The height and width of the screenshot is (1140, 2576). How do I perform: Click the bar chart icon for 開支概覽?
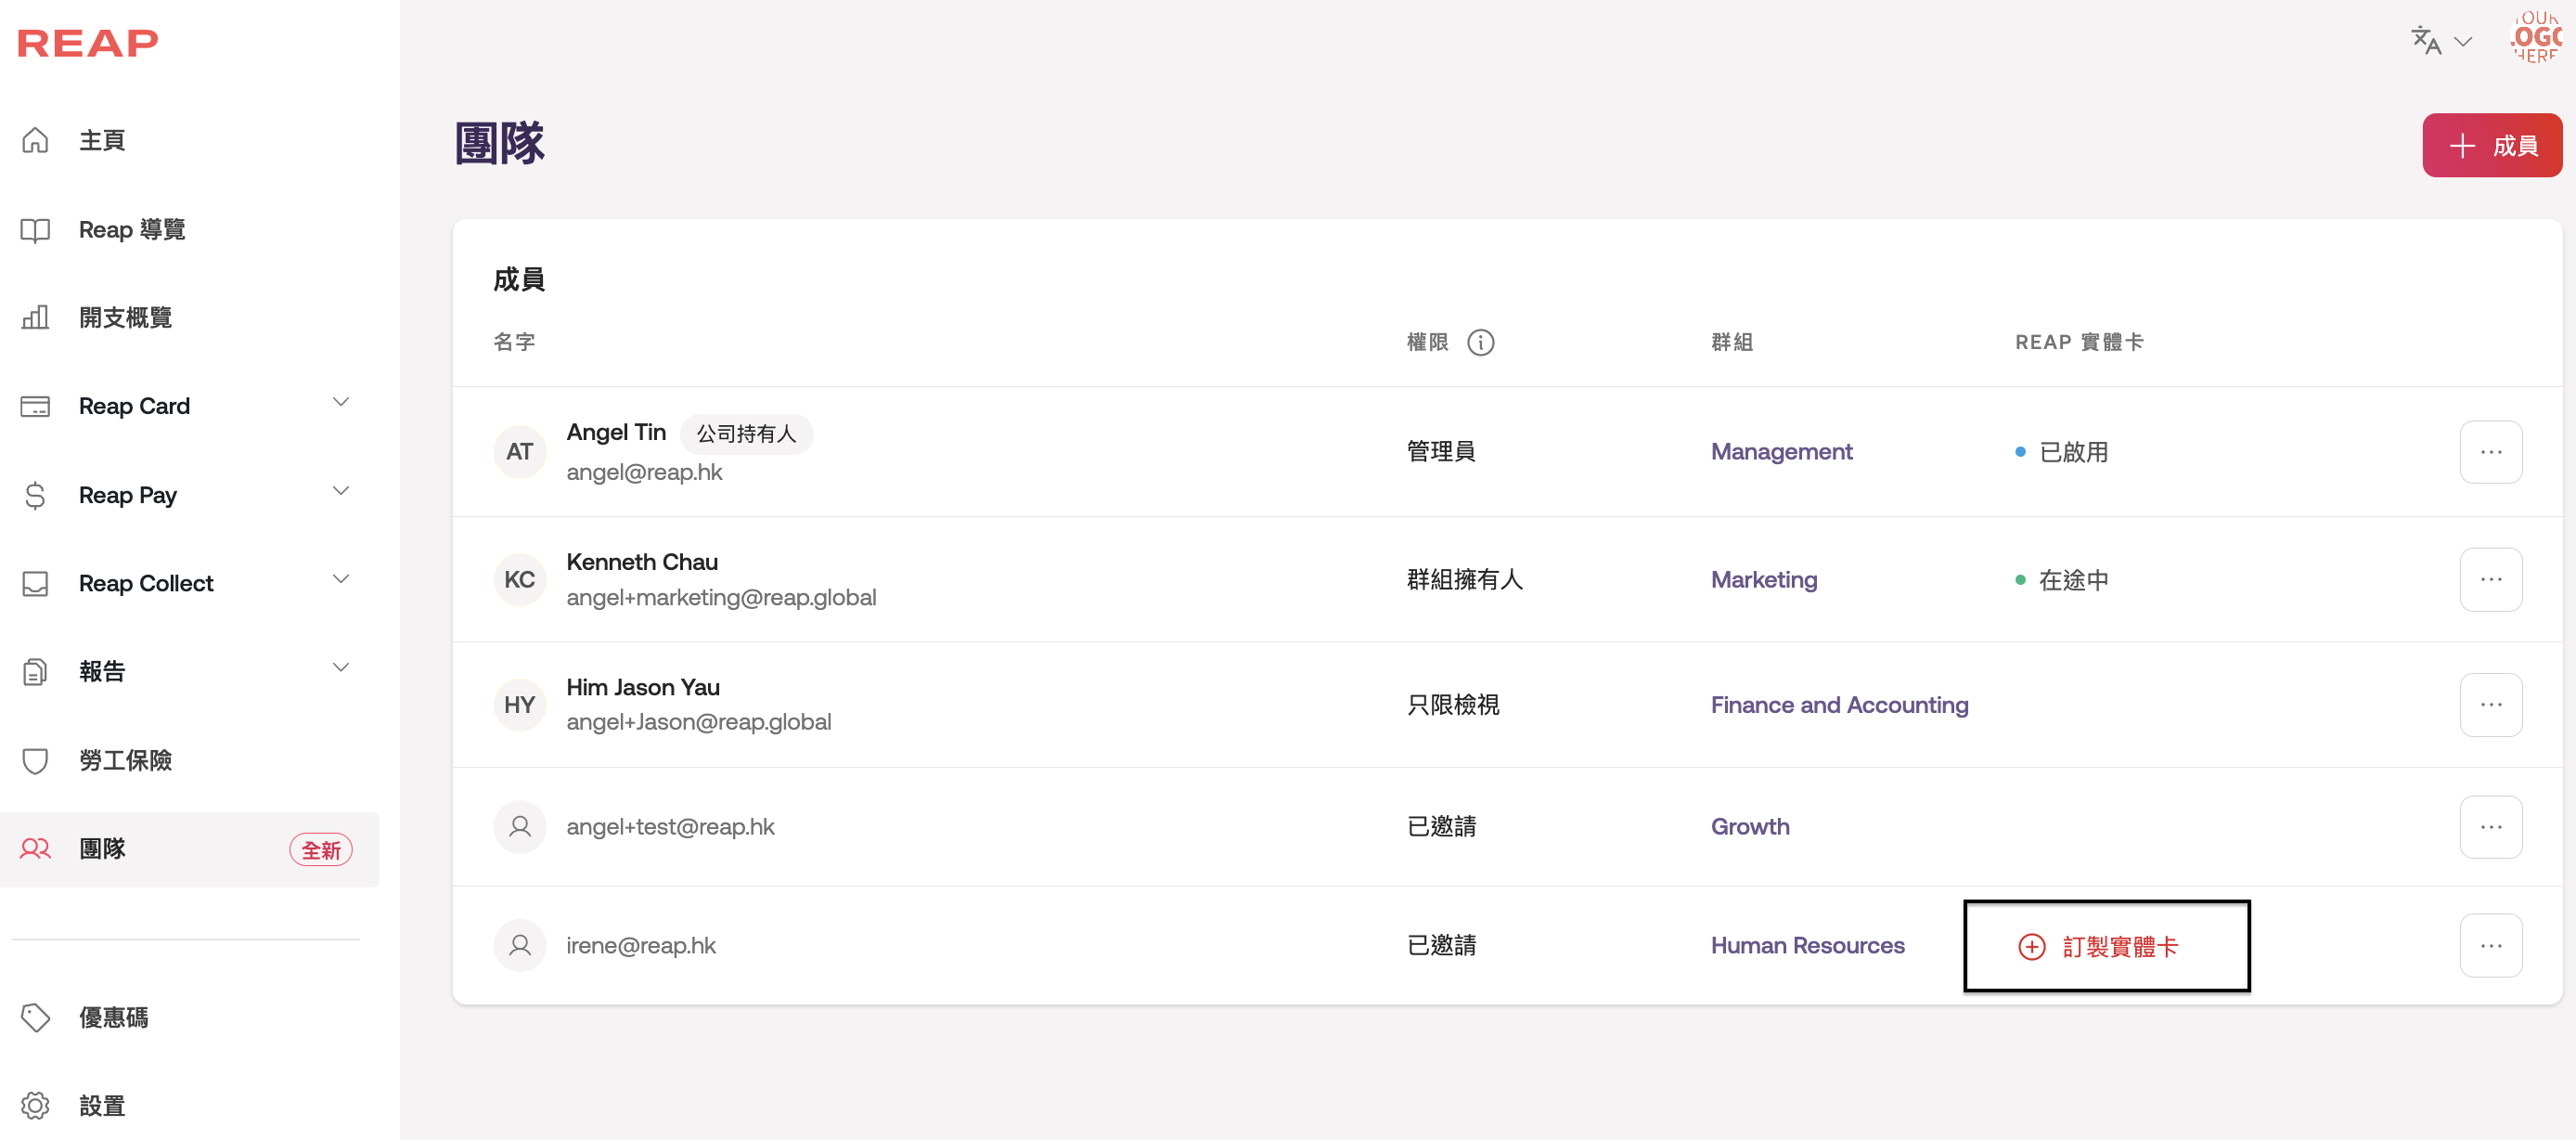coord(35,318)
